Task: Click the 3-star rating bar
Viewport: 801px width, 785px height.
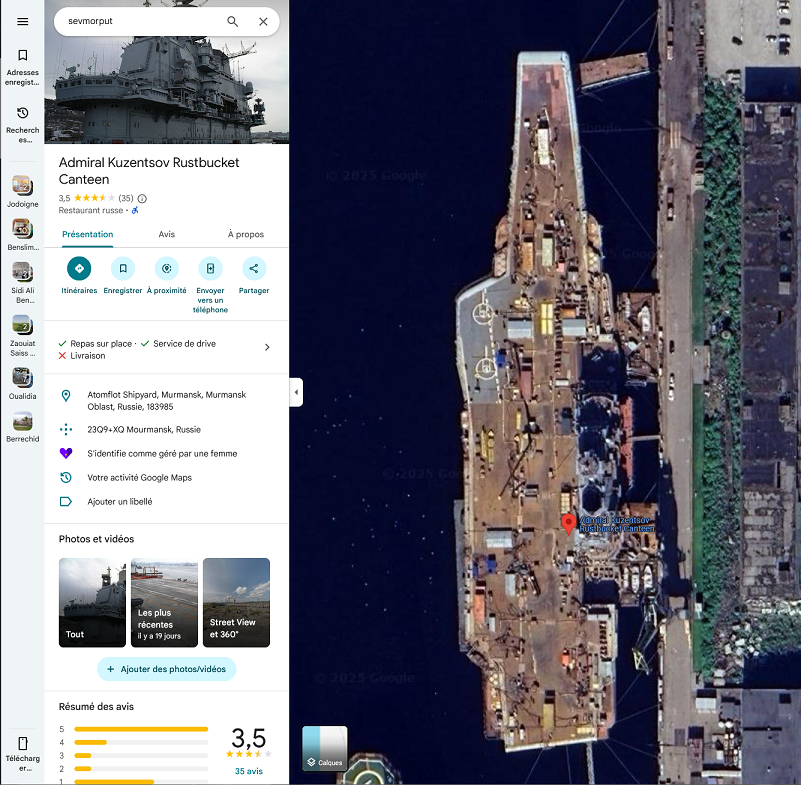Action: (141, 755)
